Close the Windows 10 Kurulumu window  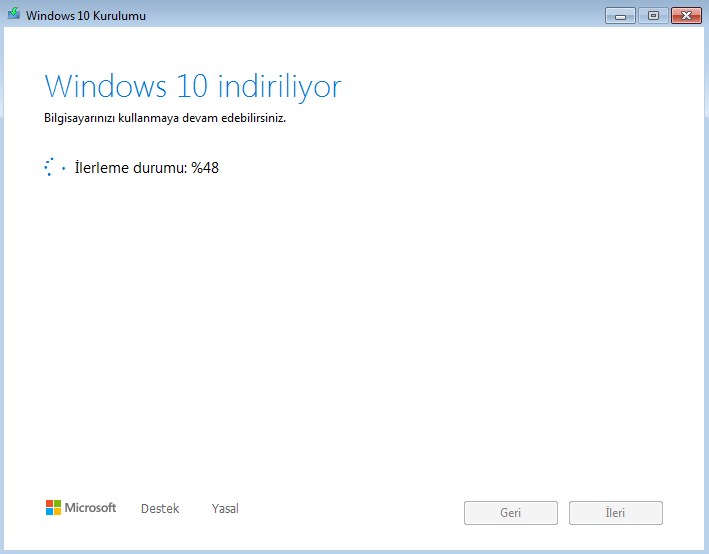(x=686, y=16)
